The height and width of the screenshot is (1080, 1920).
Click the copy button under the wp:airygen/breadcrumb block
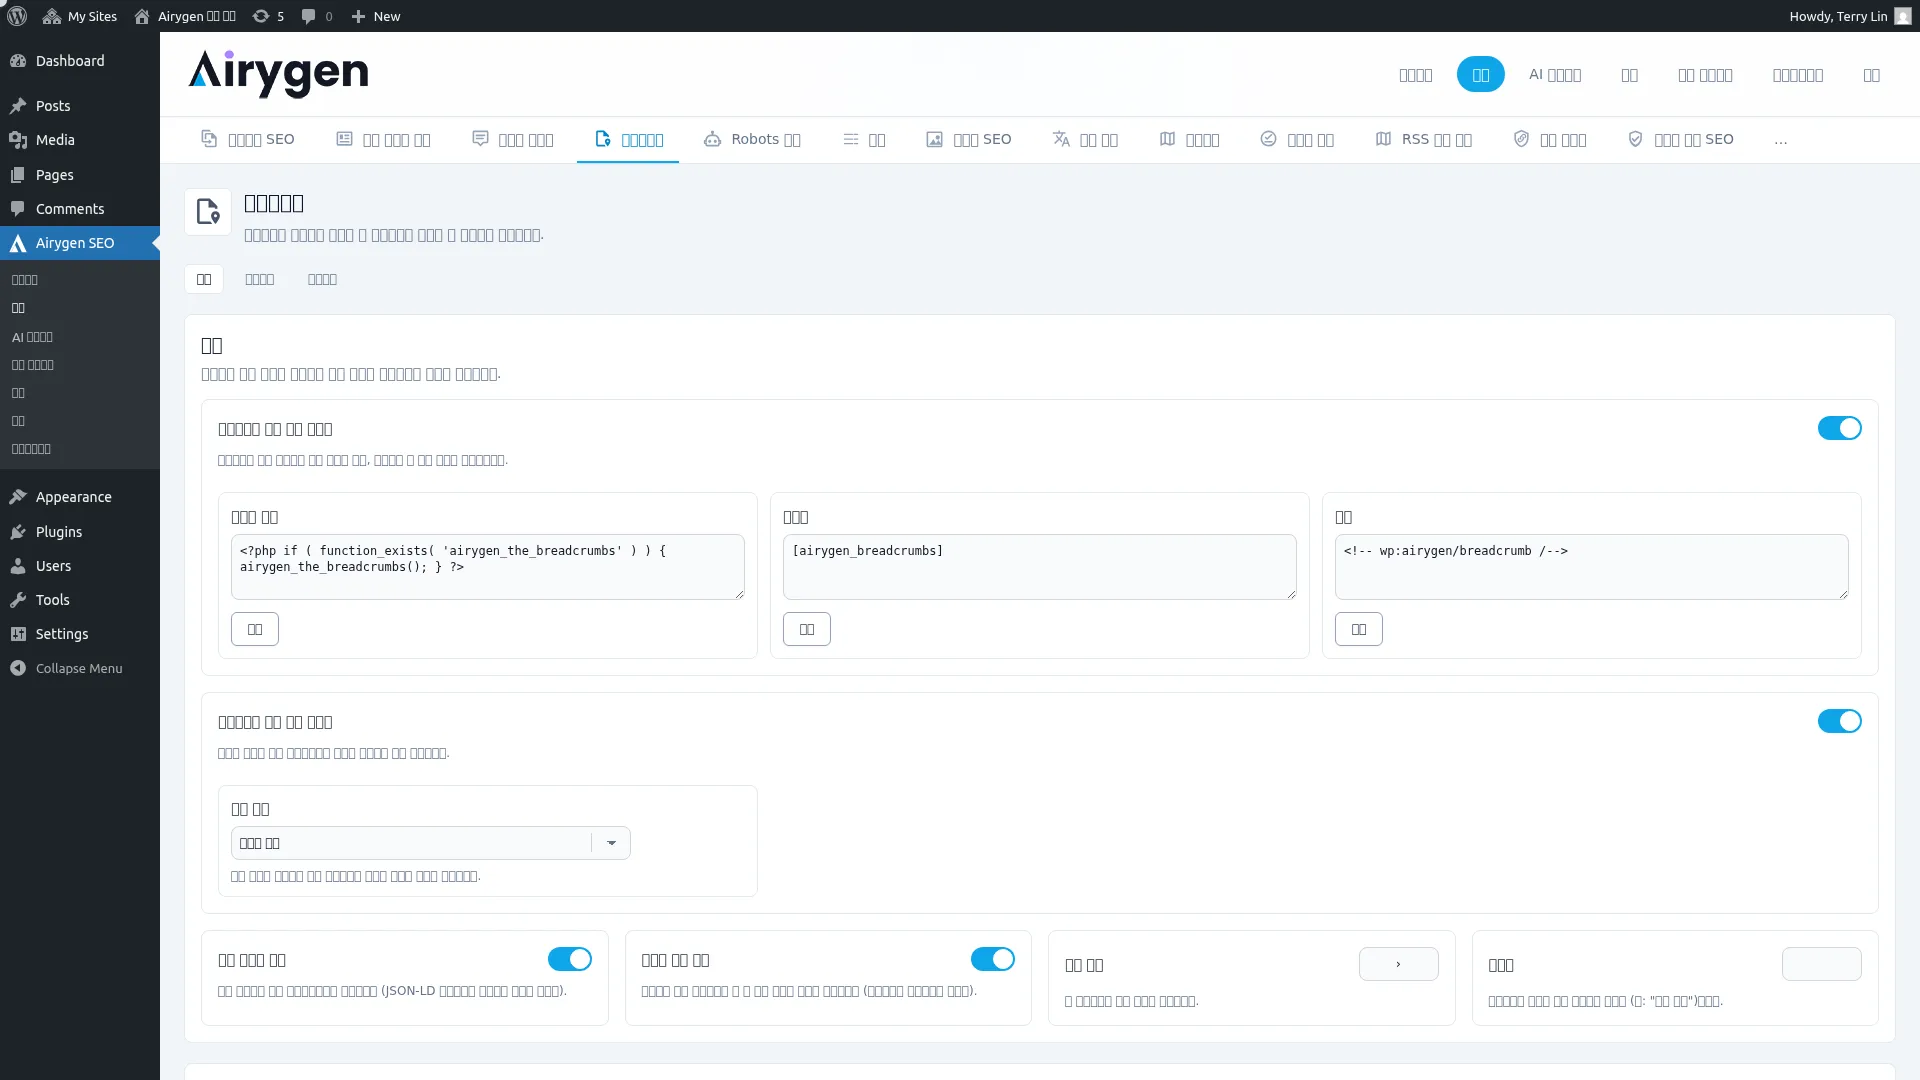1359,629
